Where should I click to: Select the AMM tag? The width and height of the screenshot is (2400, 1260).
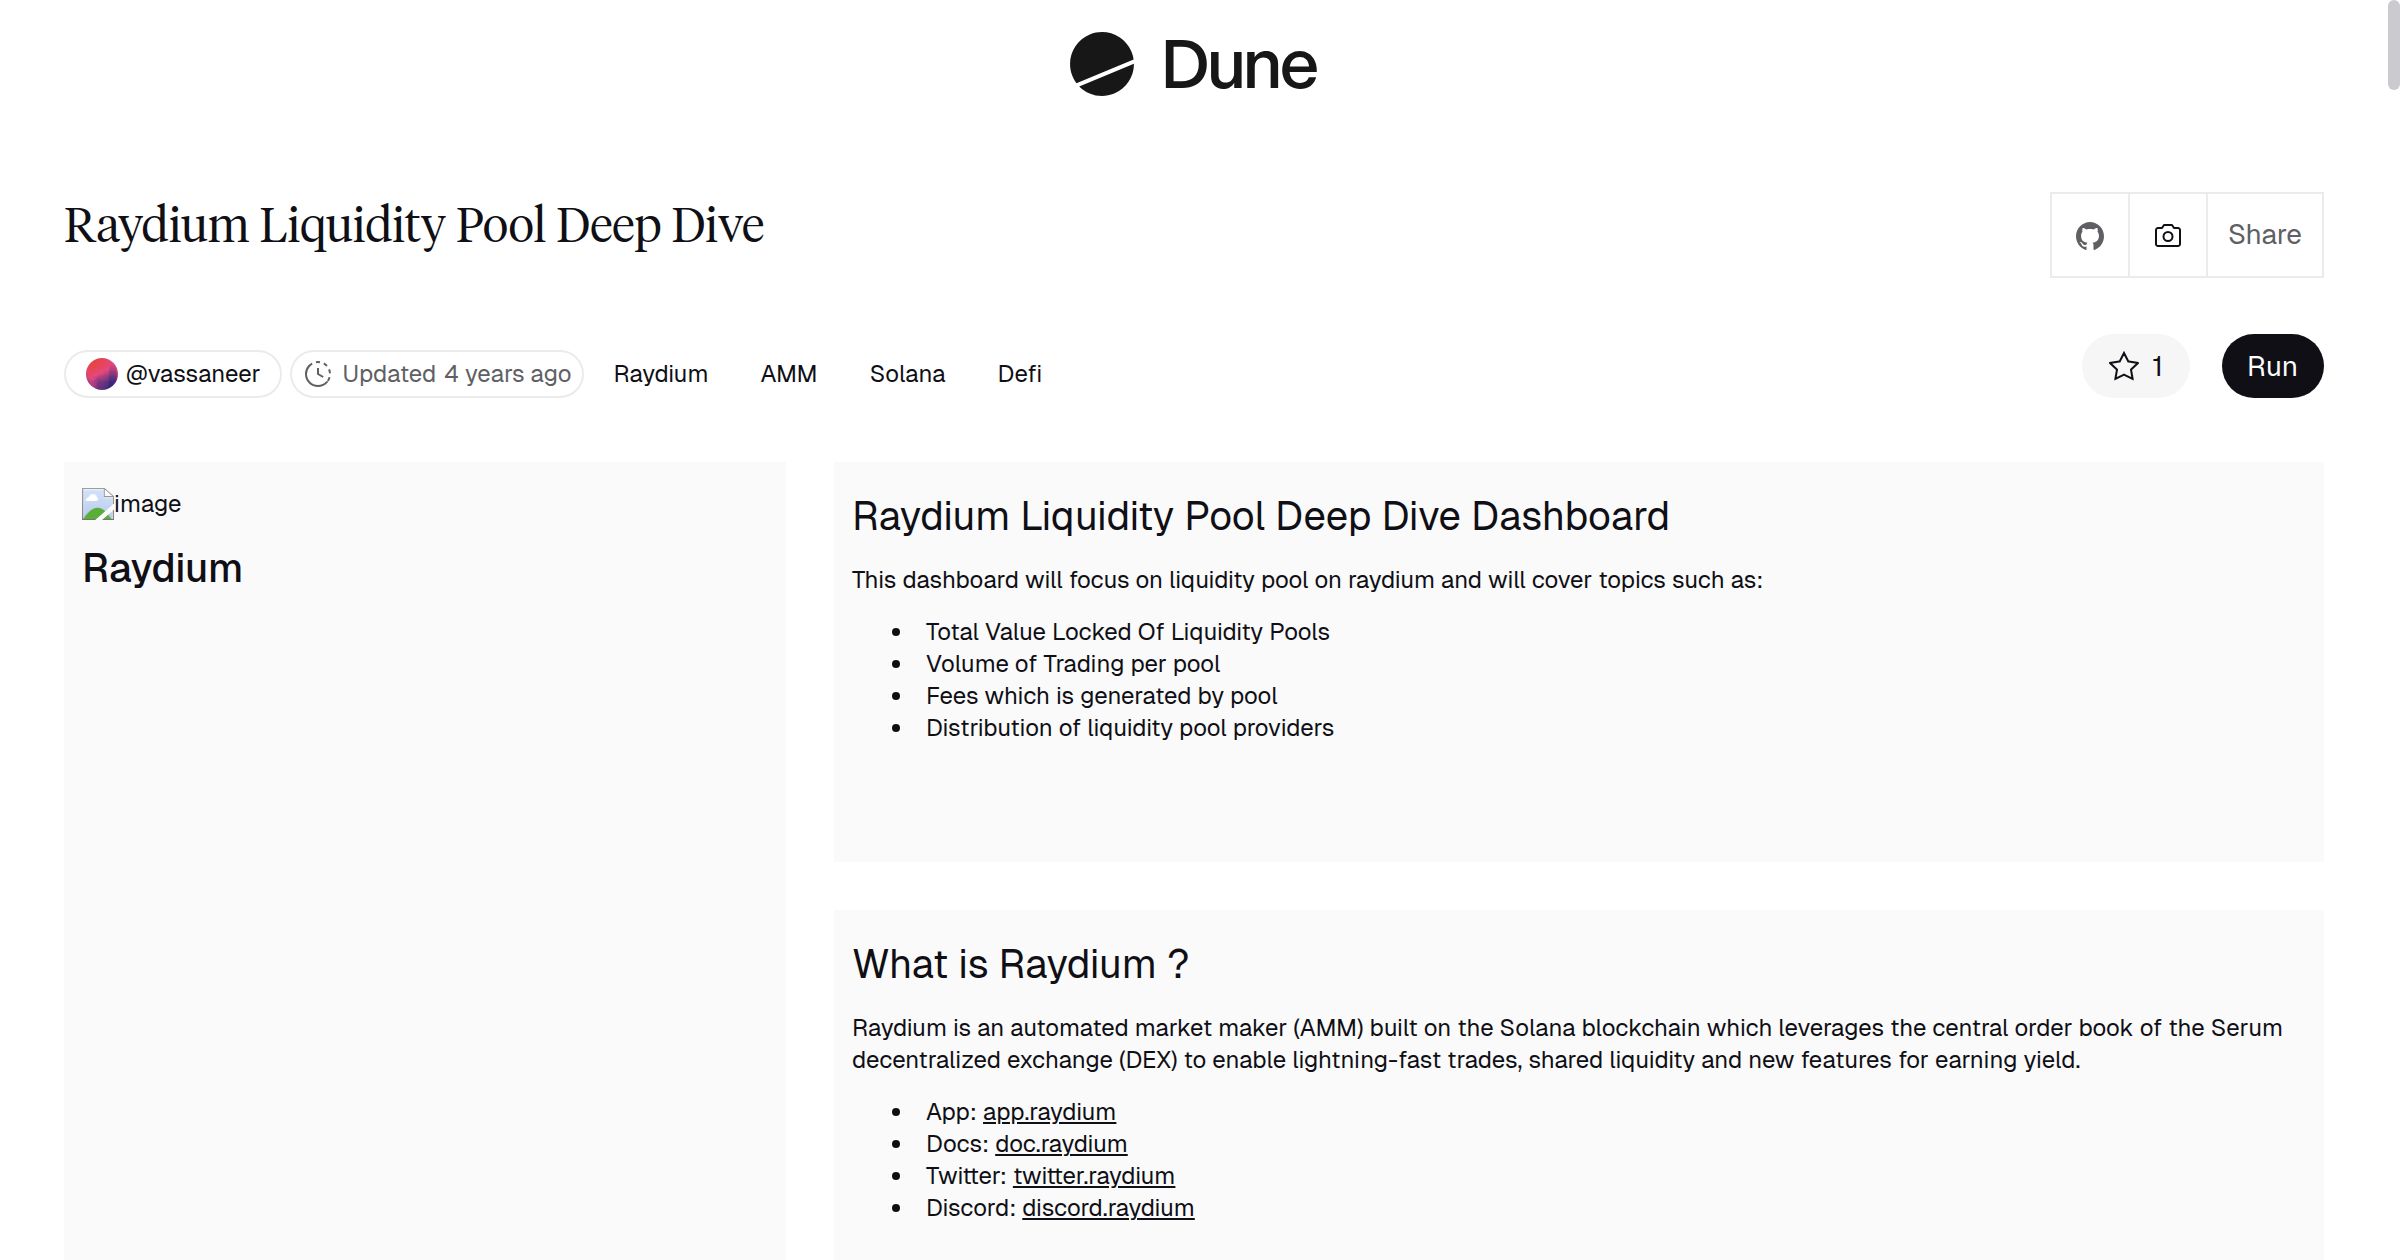click(x=789, y=373)
